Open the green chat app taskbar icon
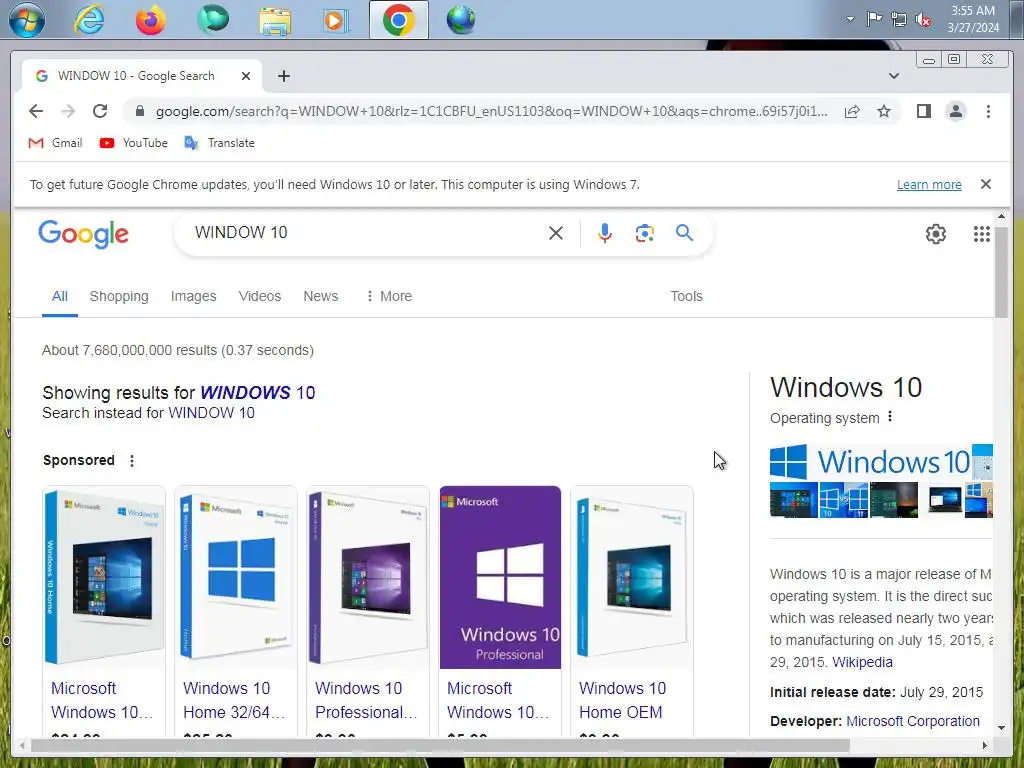The image size is (1024, 768). [213, 19]
